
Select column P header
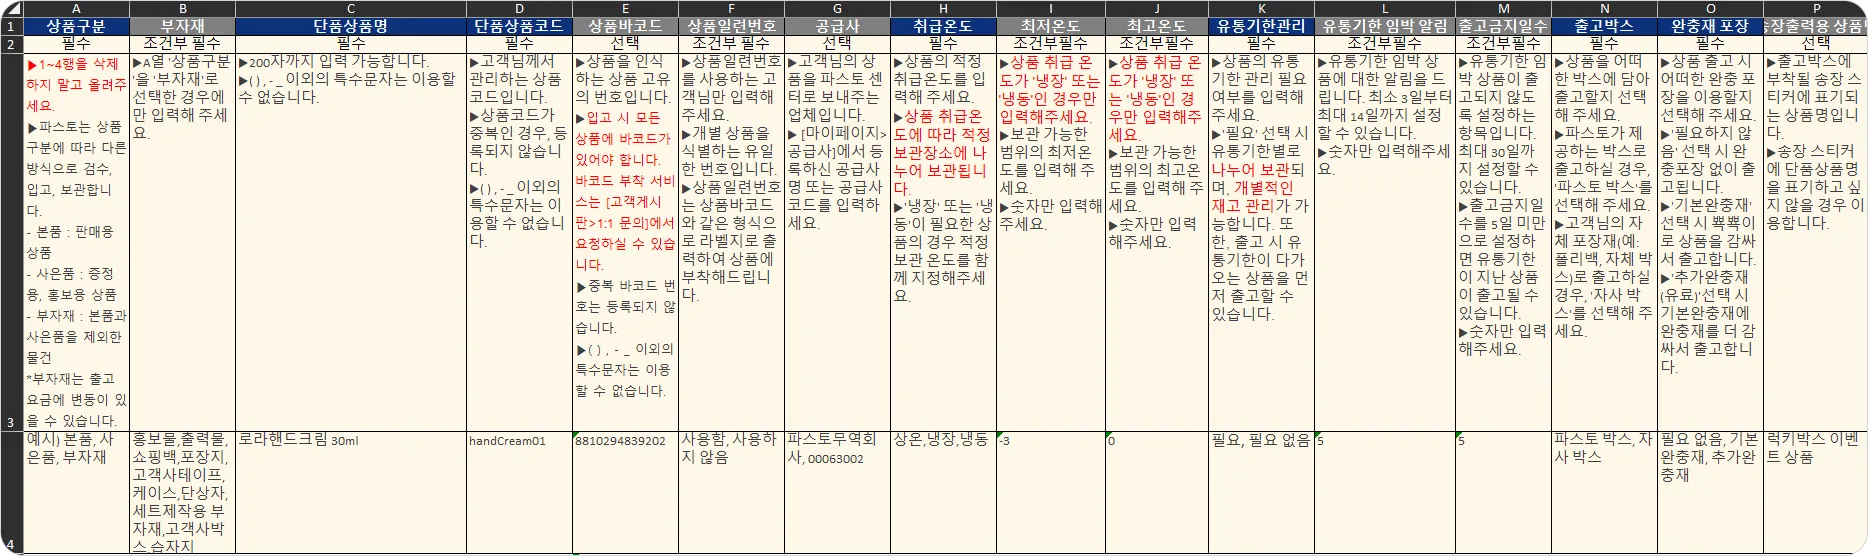point(1815,8)
